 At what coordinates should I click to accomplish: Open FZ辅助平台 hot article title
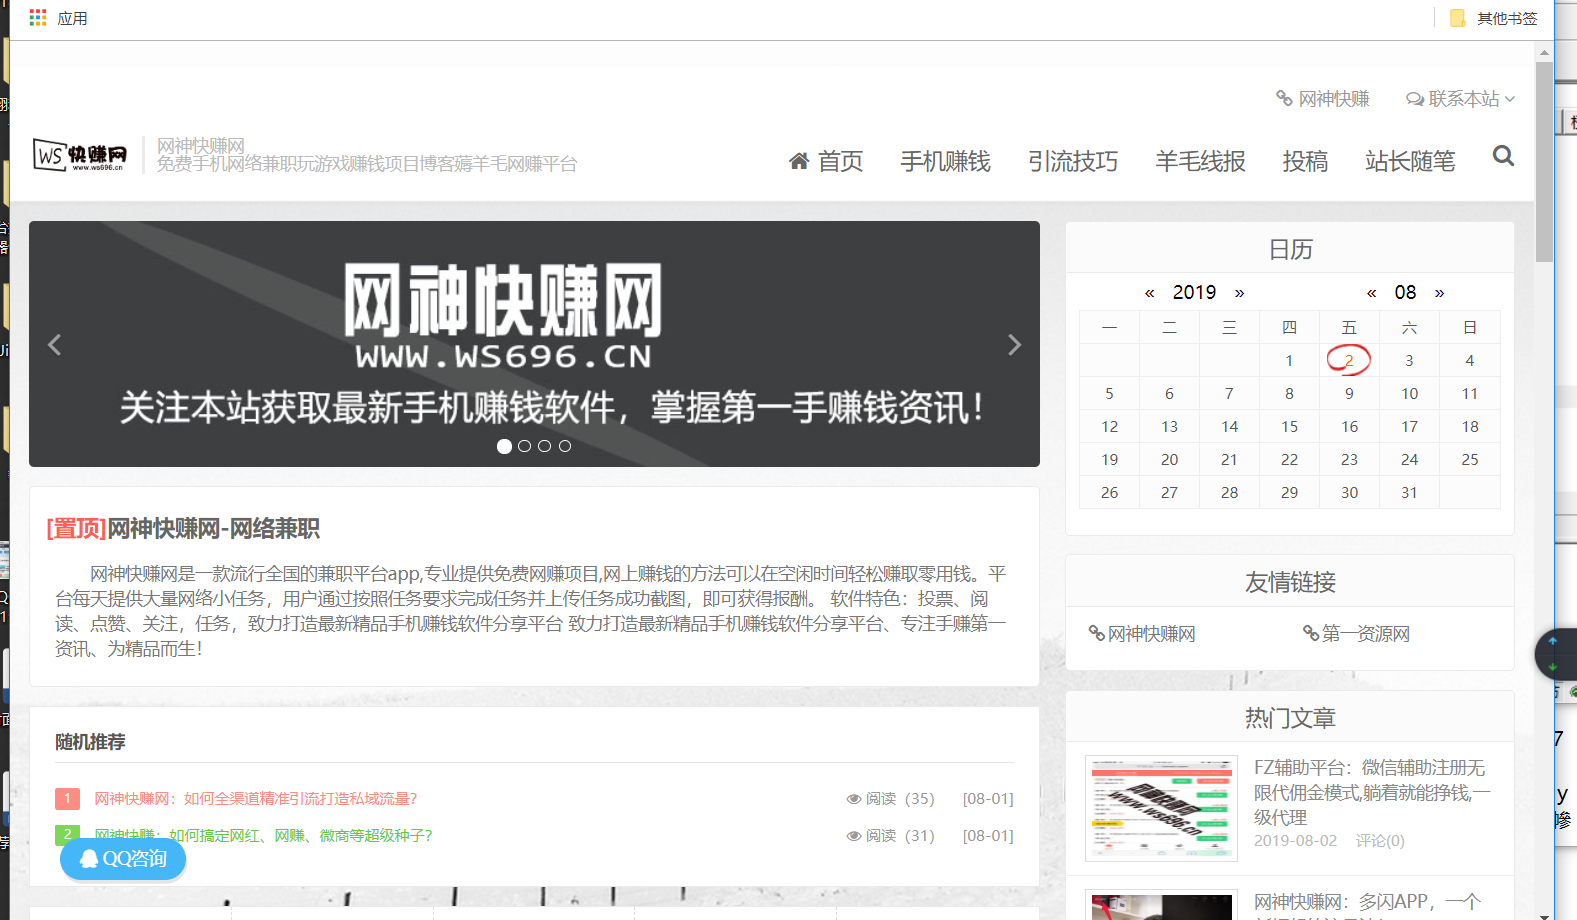click(1372, 792)
